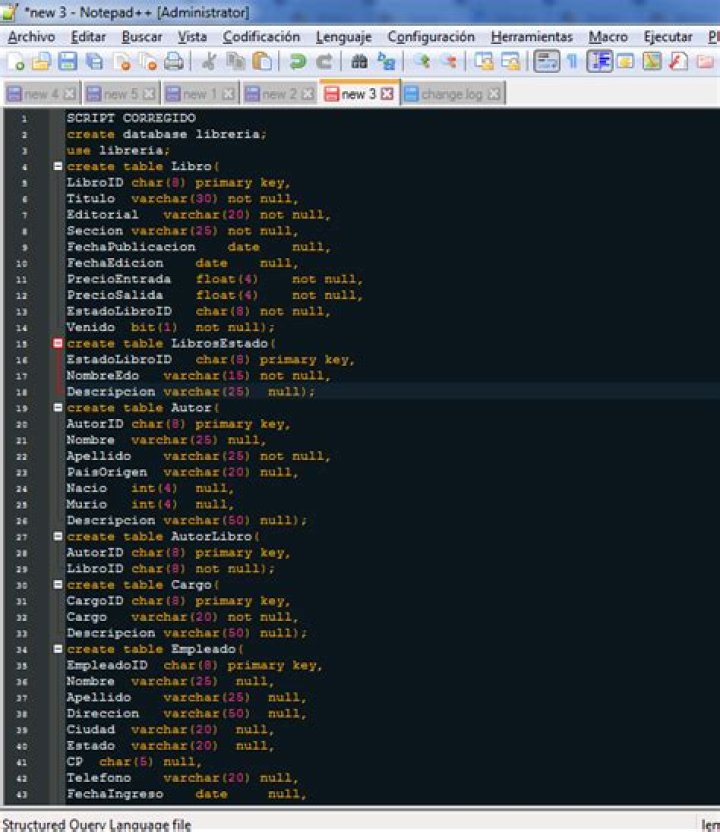720x832 pixels.
Task: Close the change log tab
Action: 494,94
